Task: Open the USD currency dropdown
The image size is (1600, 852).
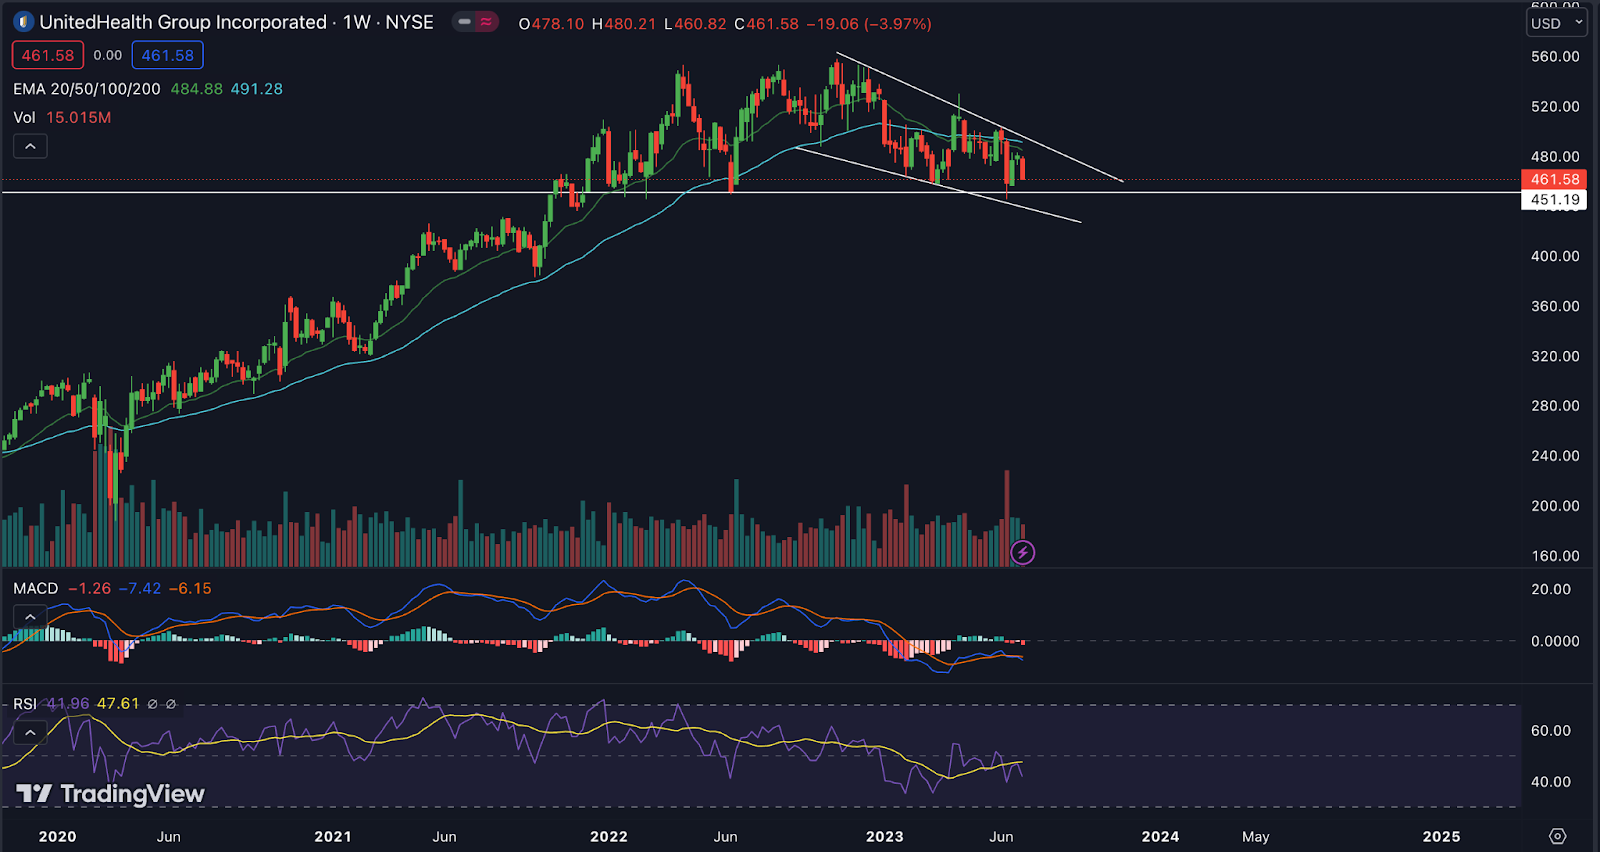Action: coord(1557,23)
